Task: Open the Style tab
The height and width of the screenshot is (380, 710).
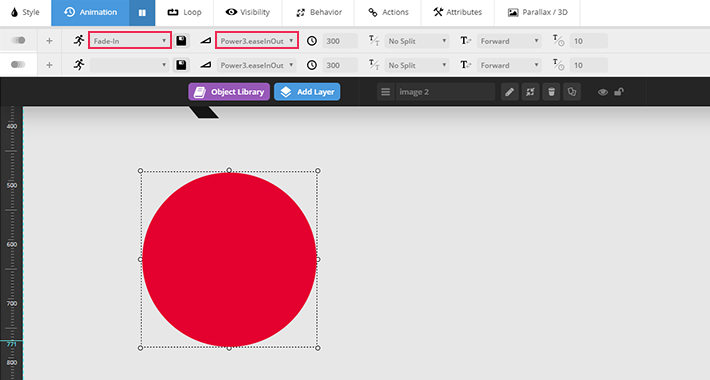Action: (x=25, y=12)
